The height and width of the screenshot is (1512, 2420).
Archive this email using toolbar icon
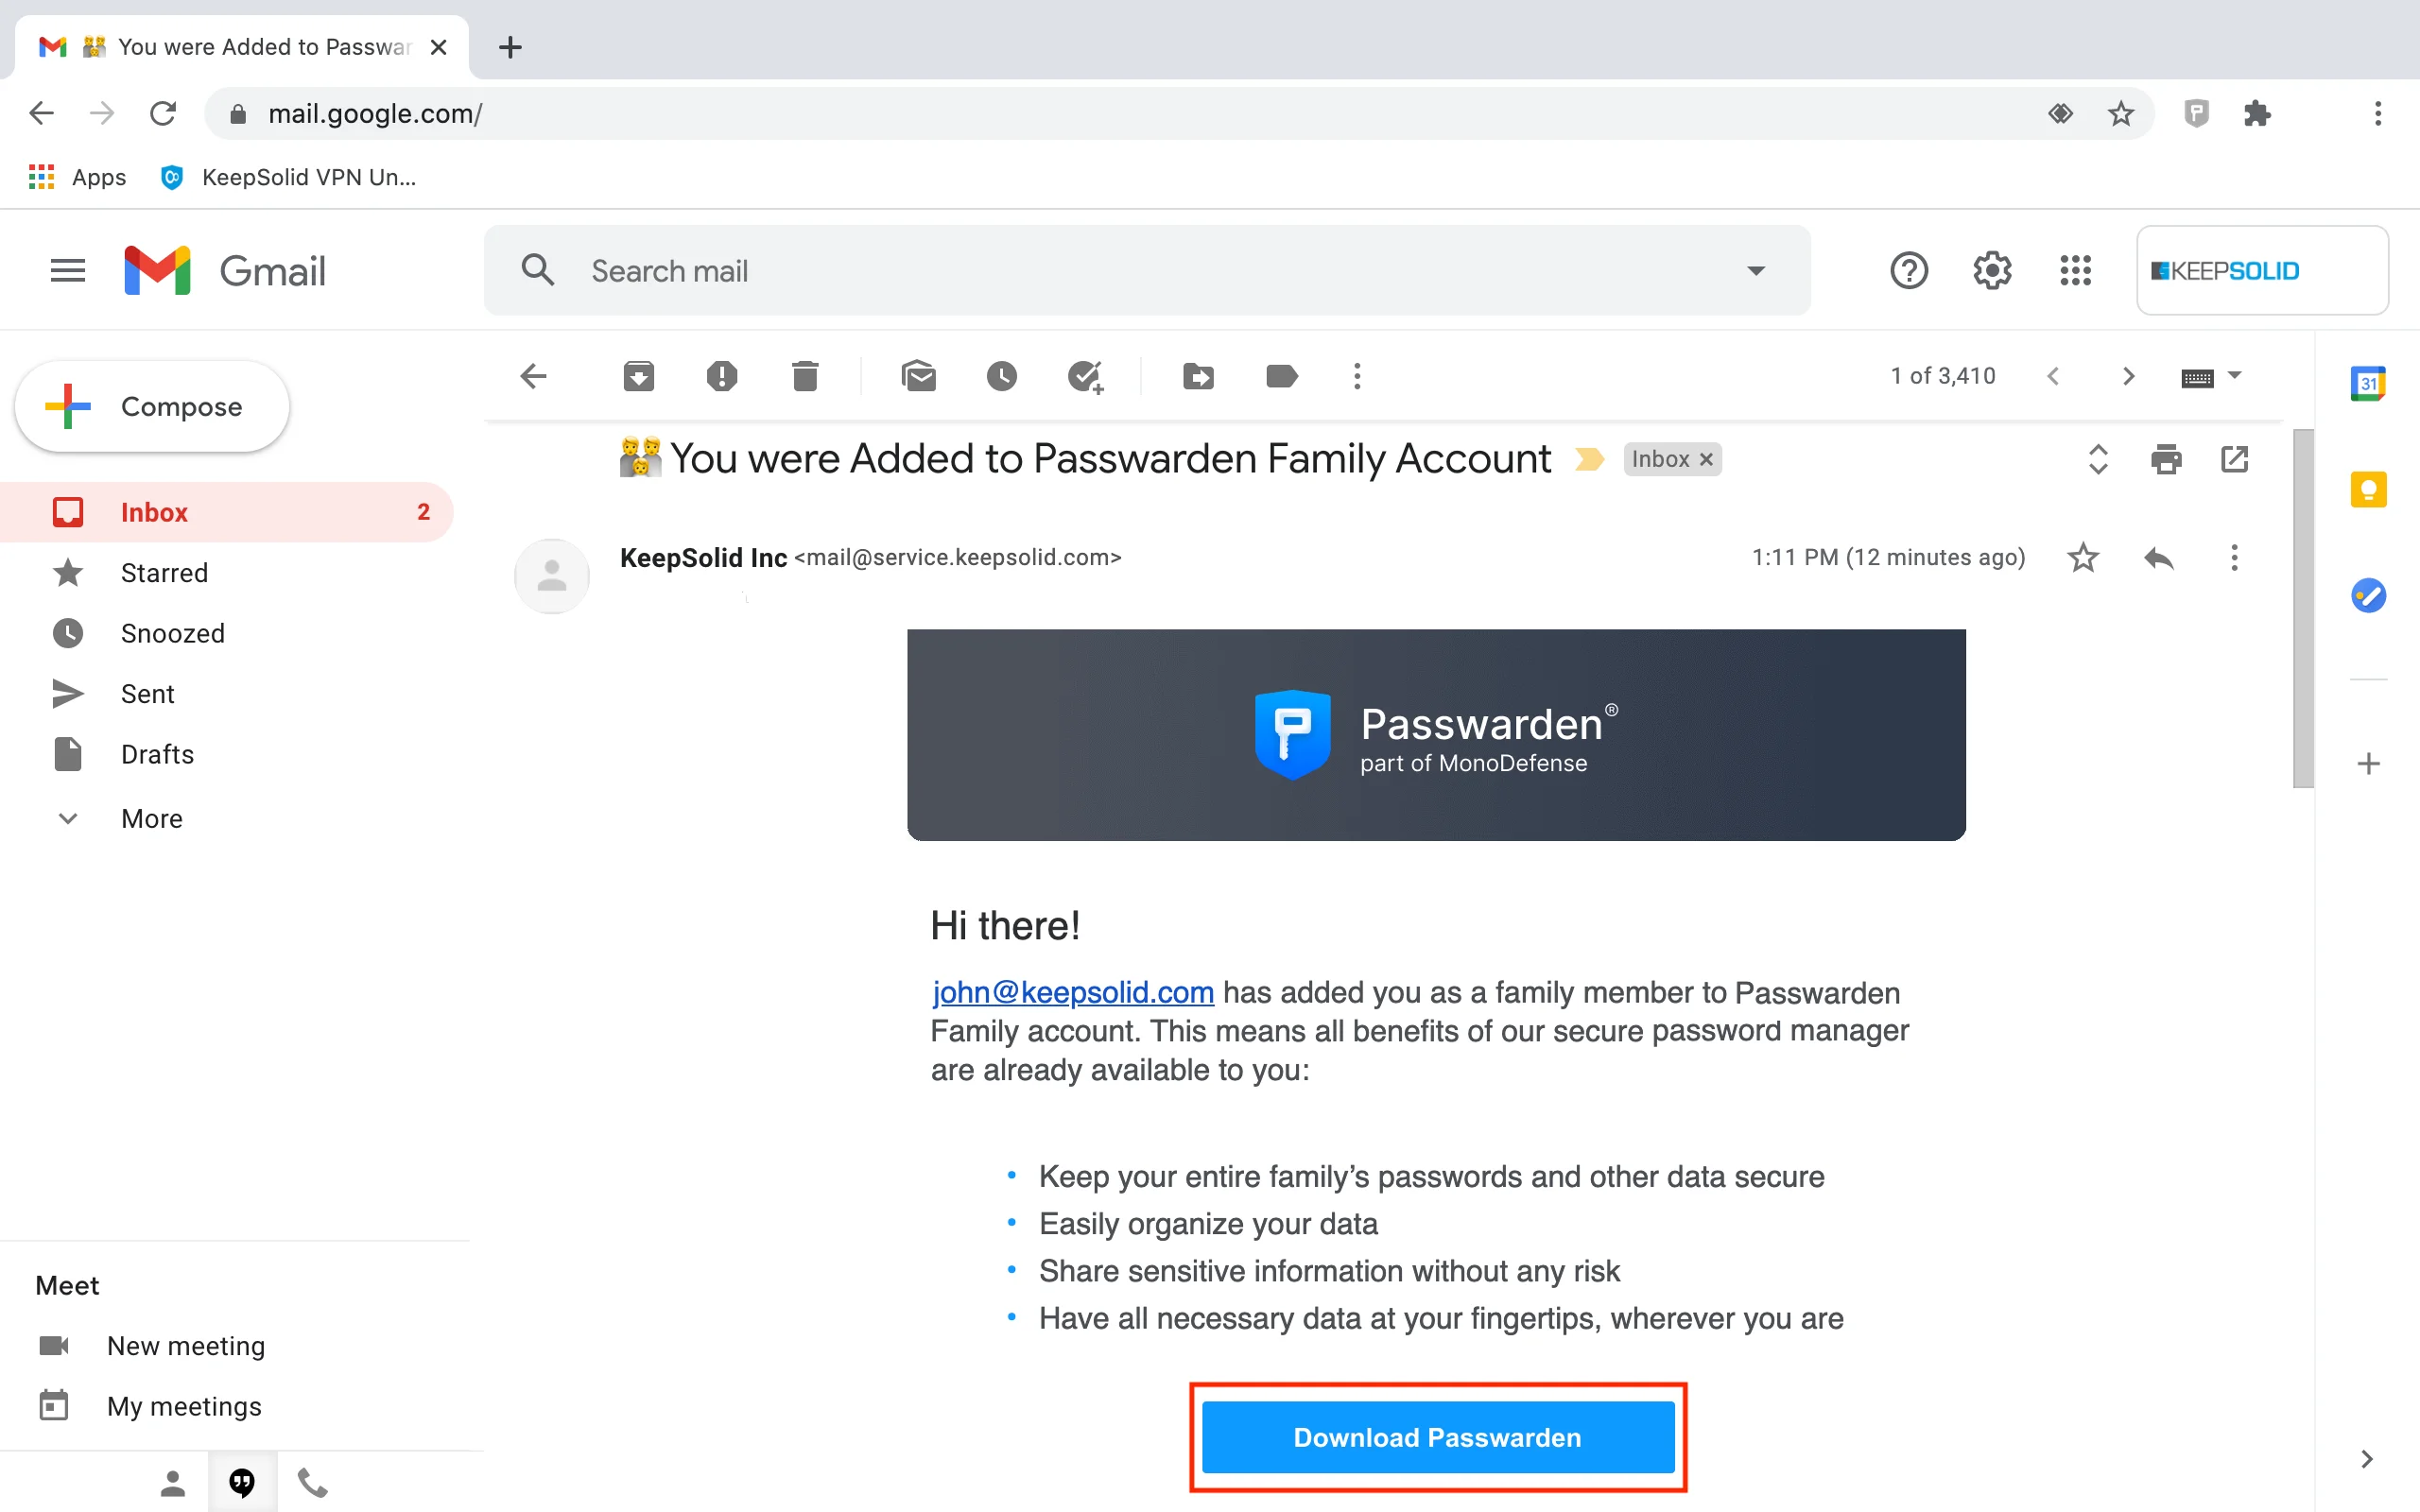[638, 377]
